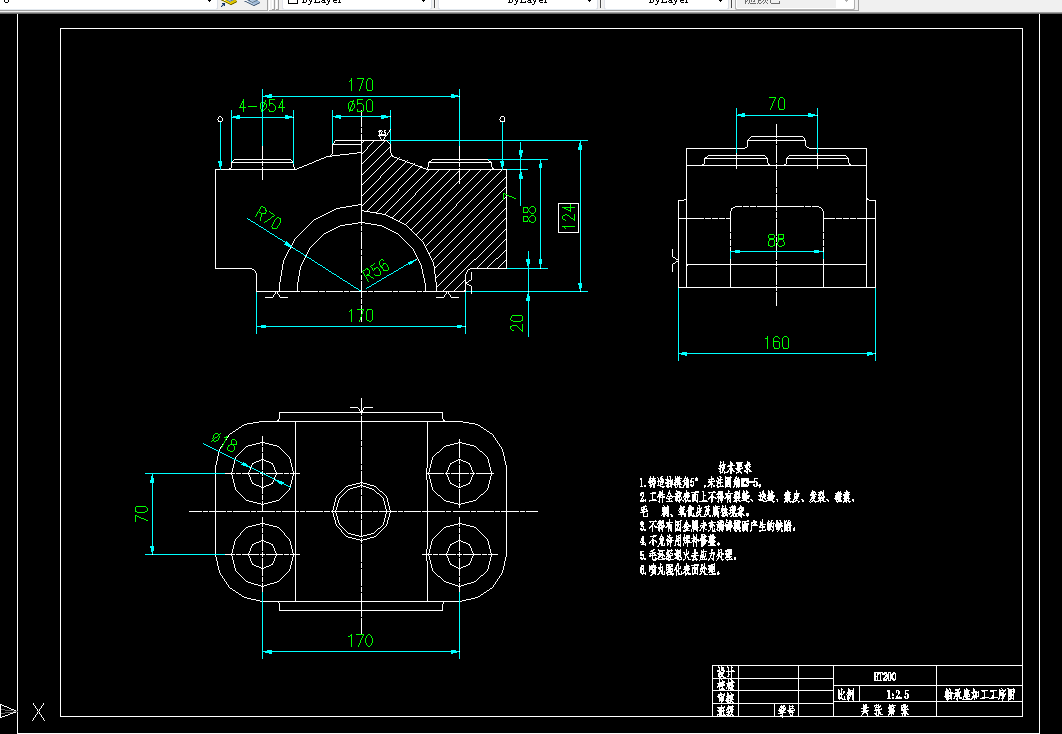Select note 4 不允许用焊补修整

coord(679,541)
